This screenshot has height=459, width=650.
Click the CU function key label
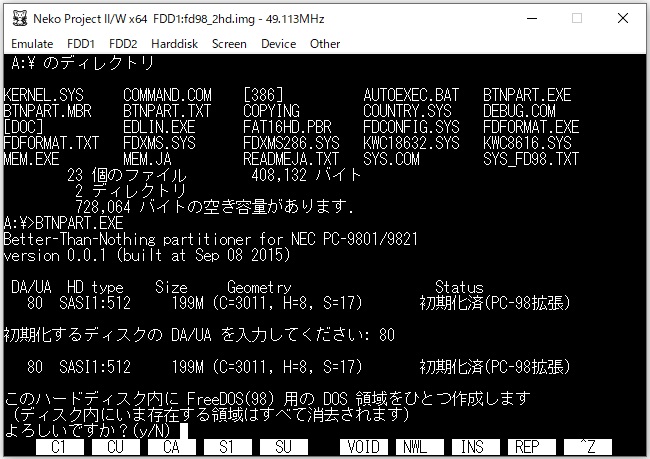coord(116,447)
